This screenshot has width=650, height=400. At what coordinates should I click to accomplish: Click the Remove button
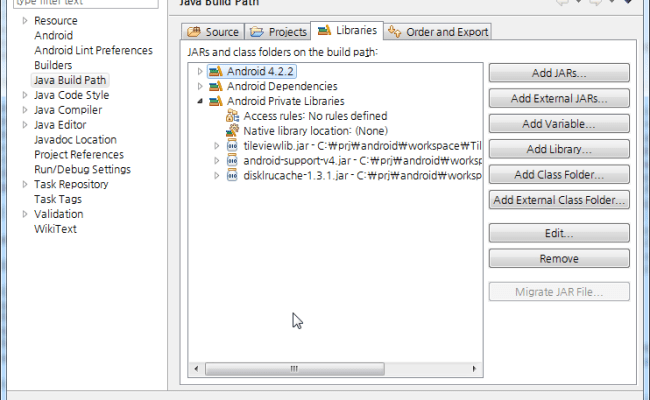click(559, 259)
